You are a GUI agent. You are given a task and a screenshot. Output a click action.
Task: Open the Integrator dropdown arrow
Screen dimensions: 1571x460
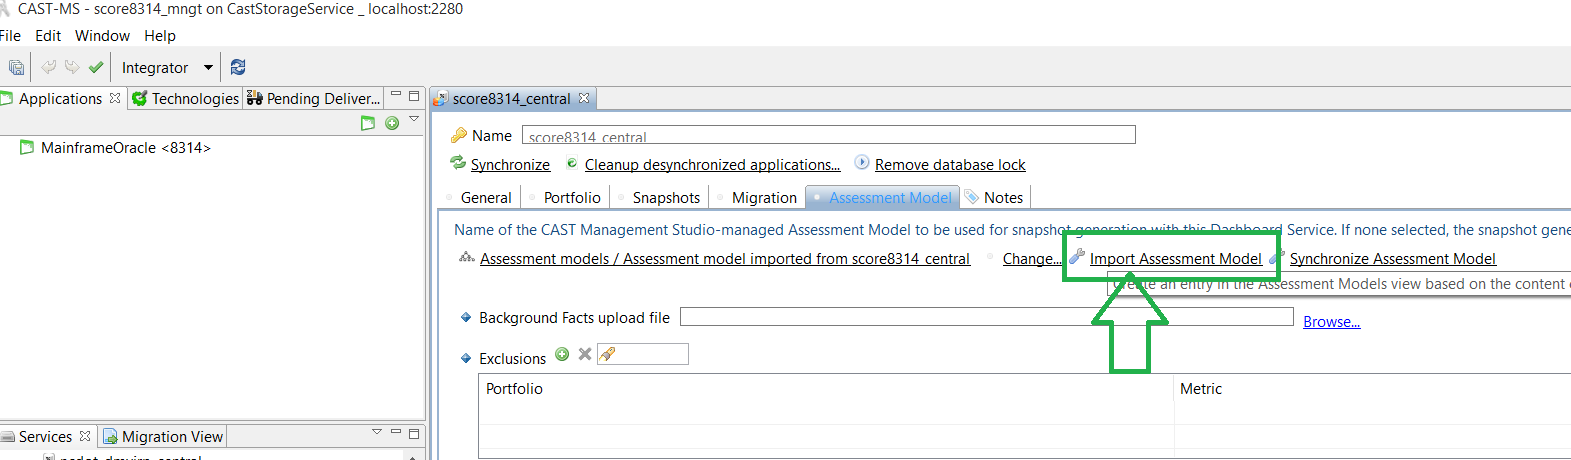pyautogui.click(x=208, y=67)
